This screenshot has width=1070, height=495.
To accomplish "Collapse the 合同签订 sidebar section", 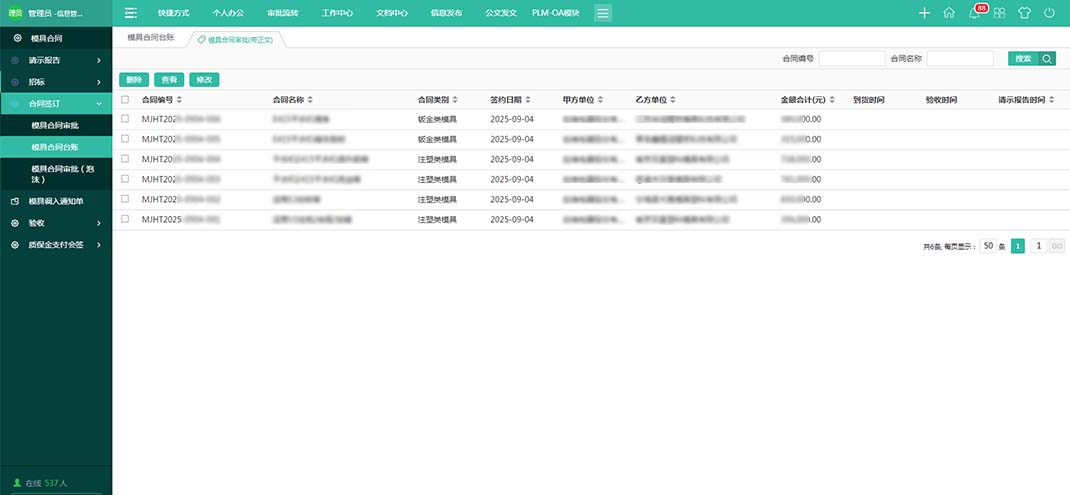I will tap(56, 103).
